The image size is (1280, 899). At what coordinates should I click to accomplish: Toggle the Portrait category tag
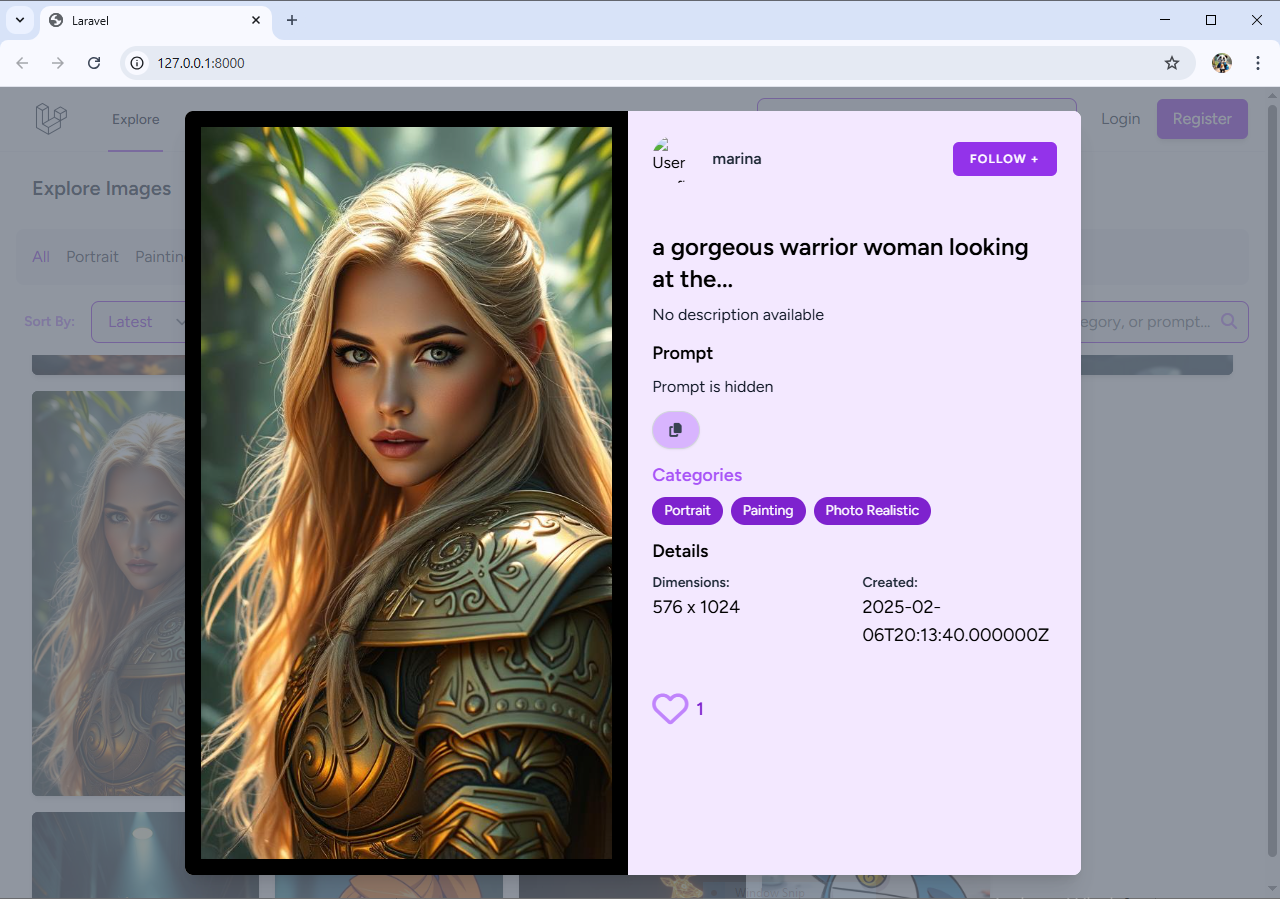687,510
